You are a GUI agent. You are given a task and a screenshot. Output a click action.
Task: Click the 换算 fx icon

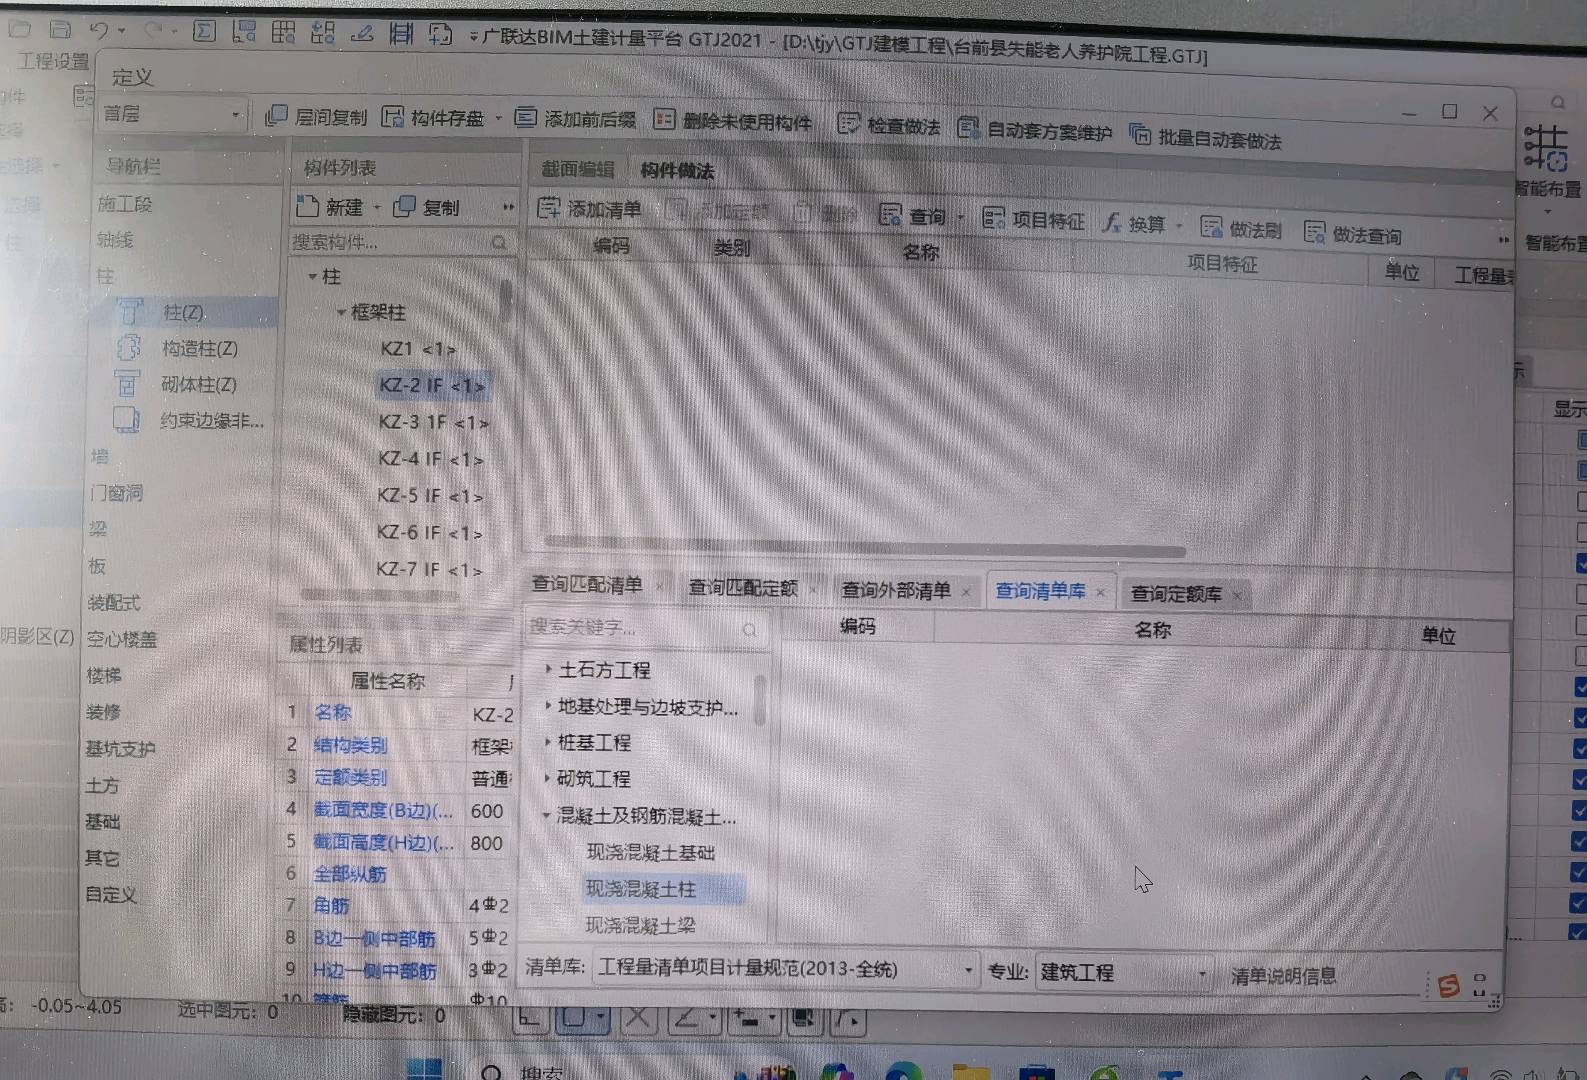click(x=1111, y=222)
